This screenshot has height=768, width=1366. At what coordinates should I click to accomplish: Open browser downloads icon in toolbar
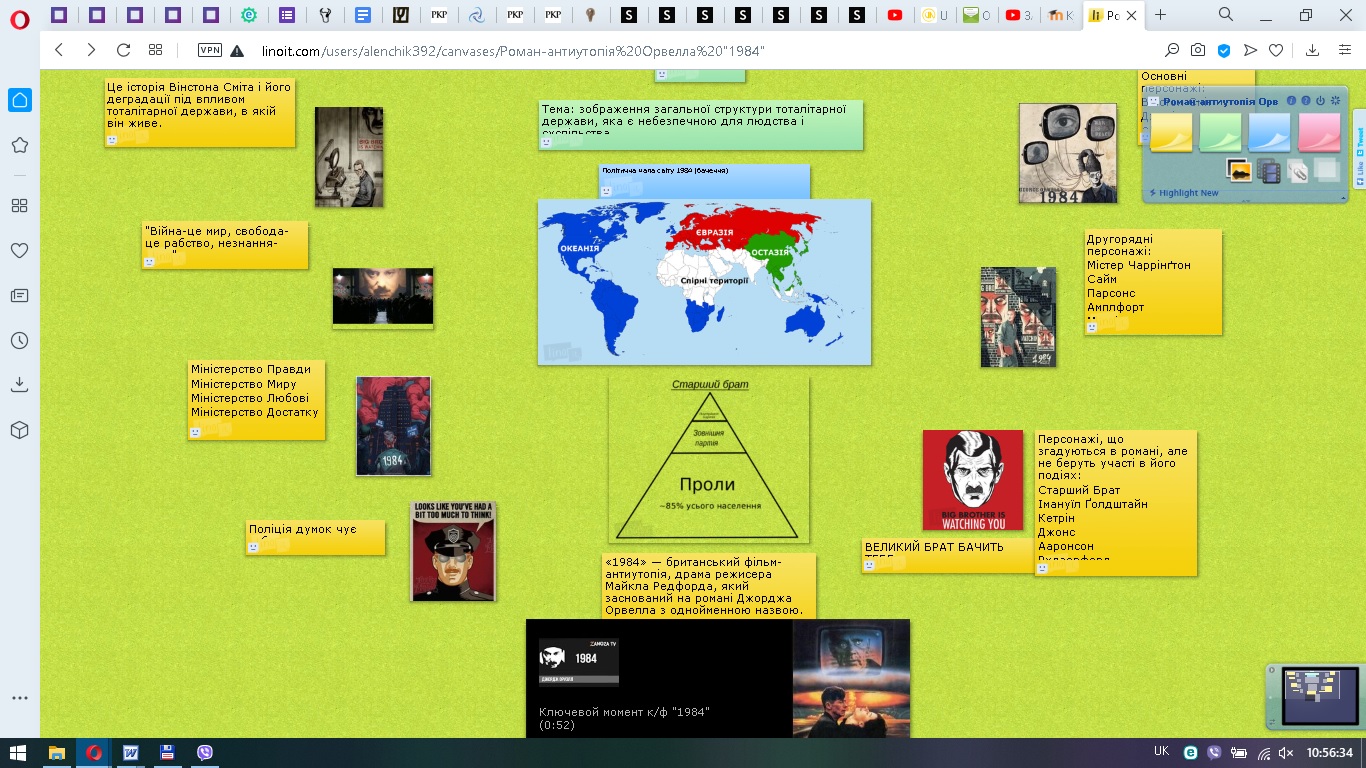[x=1313, y=50]
